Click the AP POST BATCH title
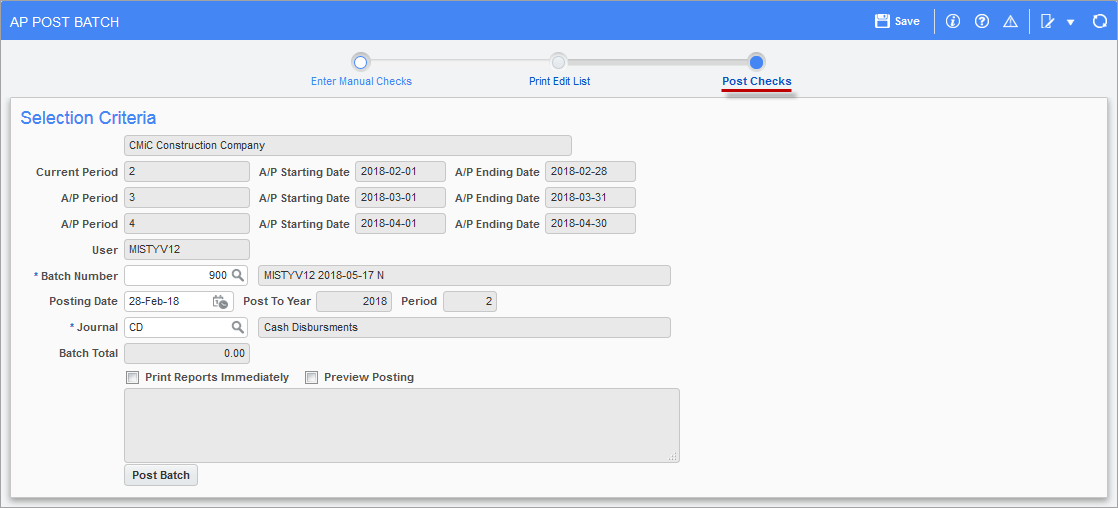This screenshot has width=1118, height=508. [65, 22]
